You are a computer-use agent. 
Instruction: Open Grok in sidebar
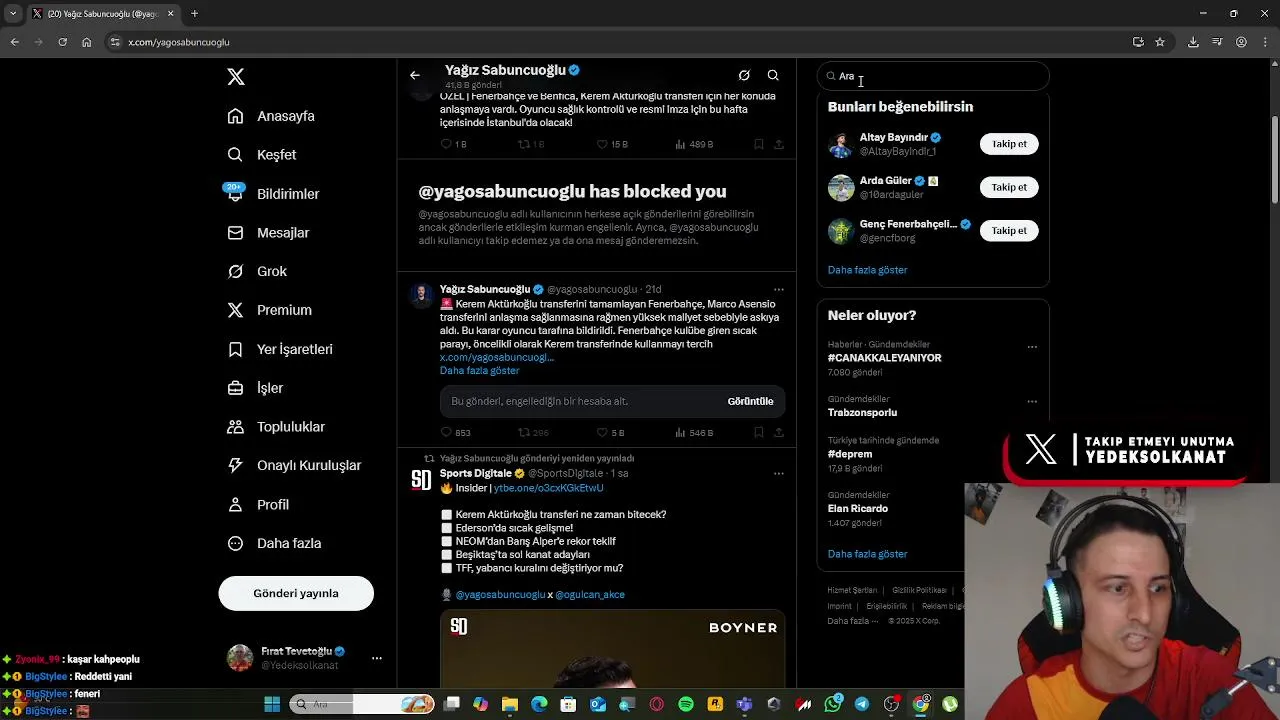(x=257, y=272)
